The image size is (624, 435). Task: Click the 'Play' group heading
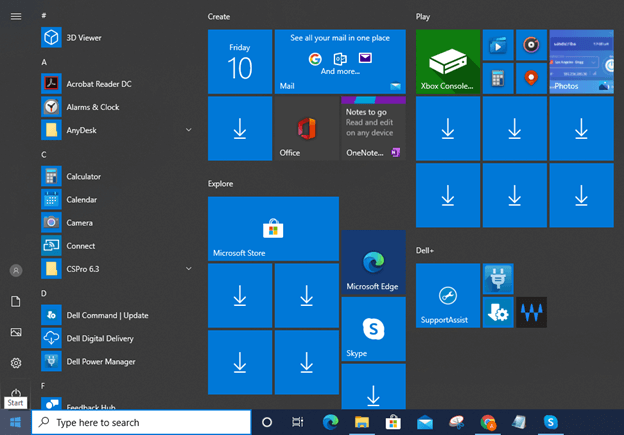pos(423,17)
